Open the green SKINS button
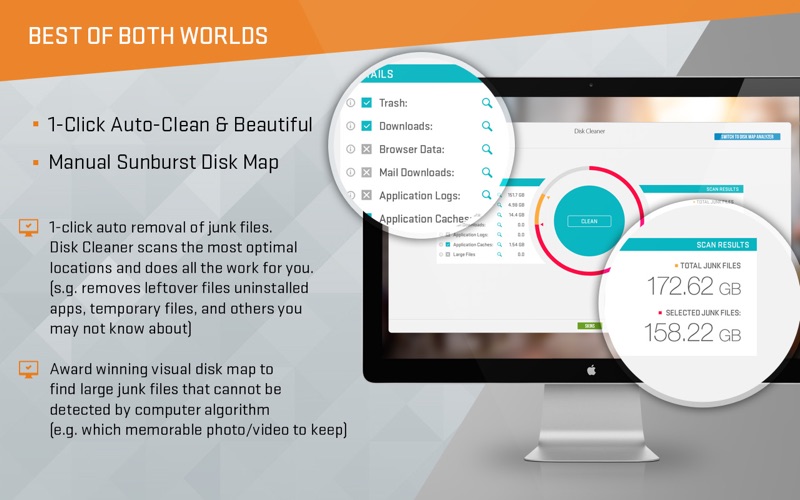 point(590,326)
